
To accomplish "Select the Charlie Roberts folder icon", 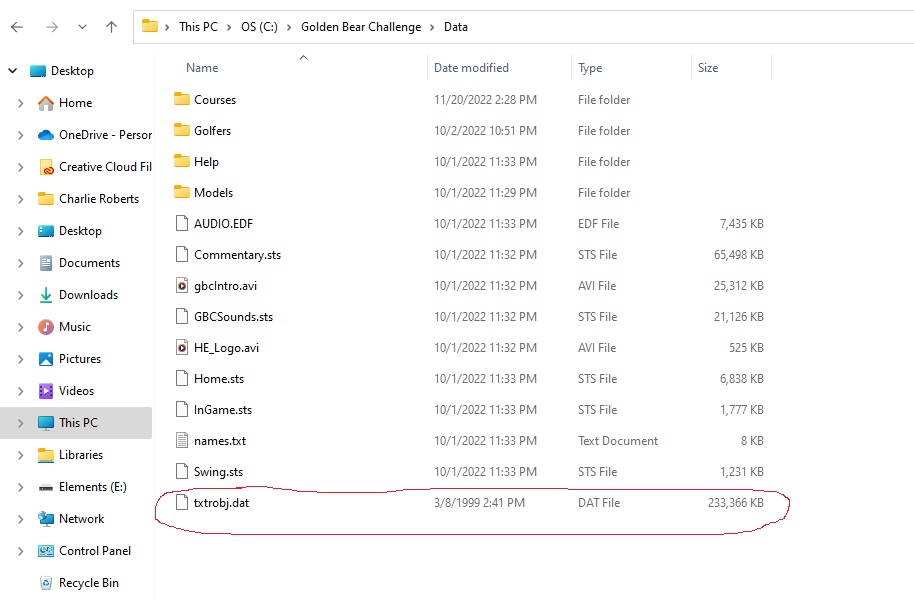I will pos(45,199).
